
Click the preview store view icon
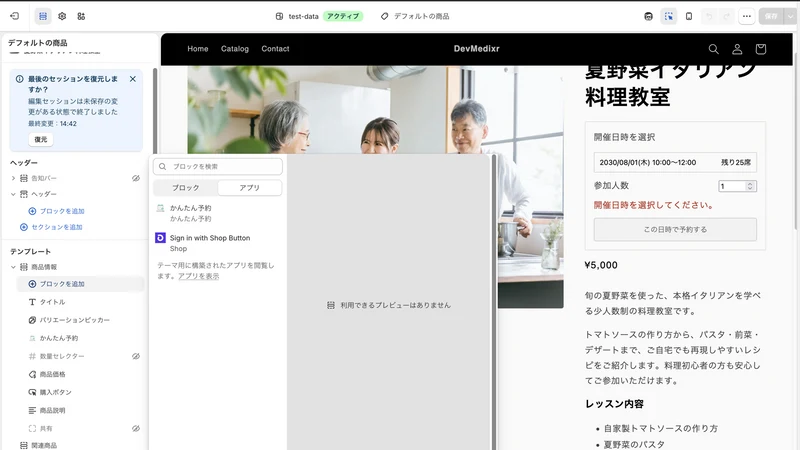(648, 16)
